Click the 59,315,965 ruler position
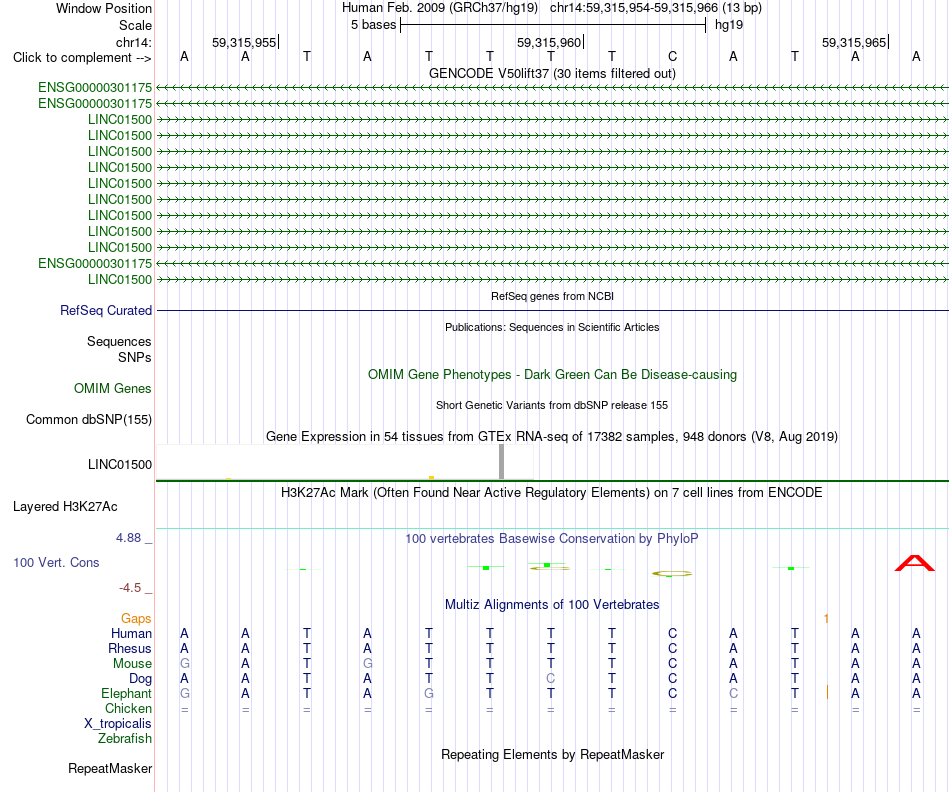The height and width of the screenshot is (792, 950). pos(854,42)
